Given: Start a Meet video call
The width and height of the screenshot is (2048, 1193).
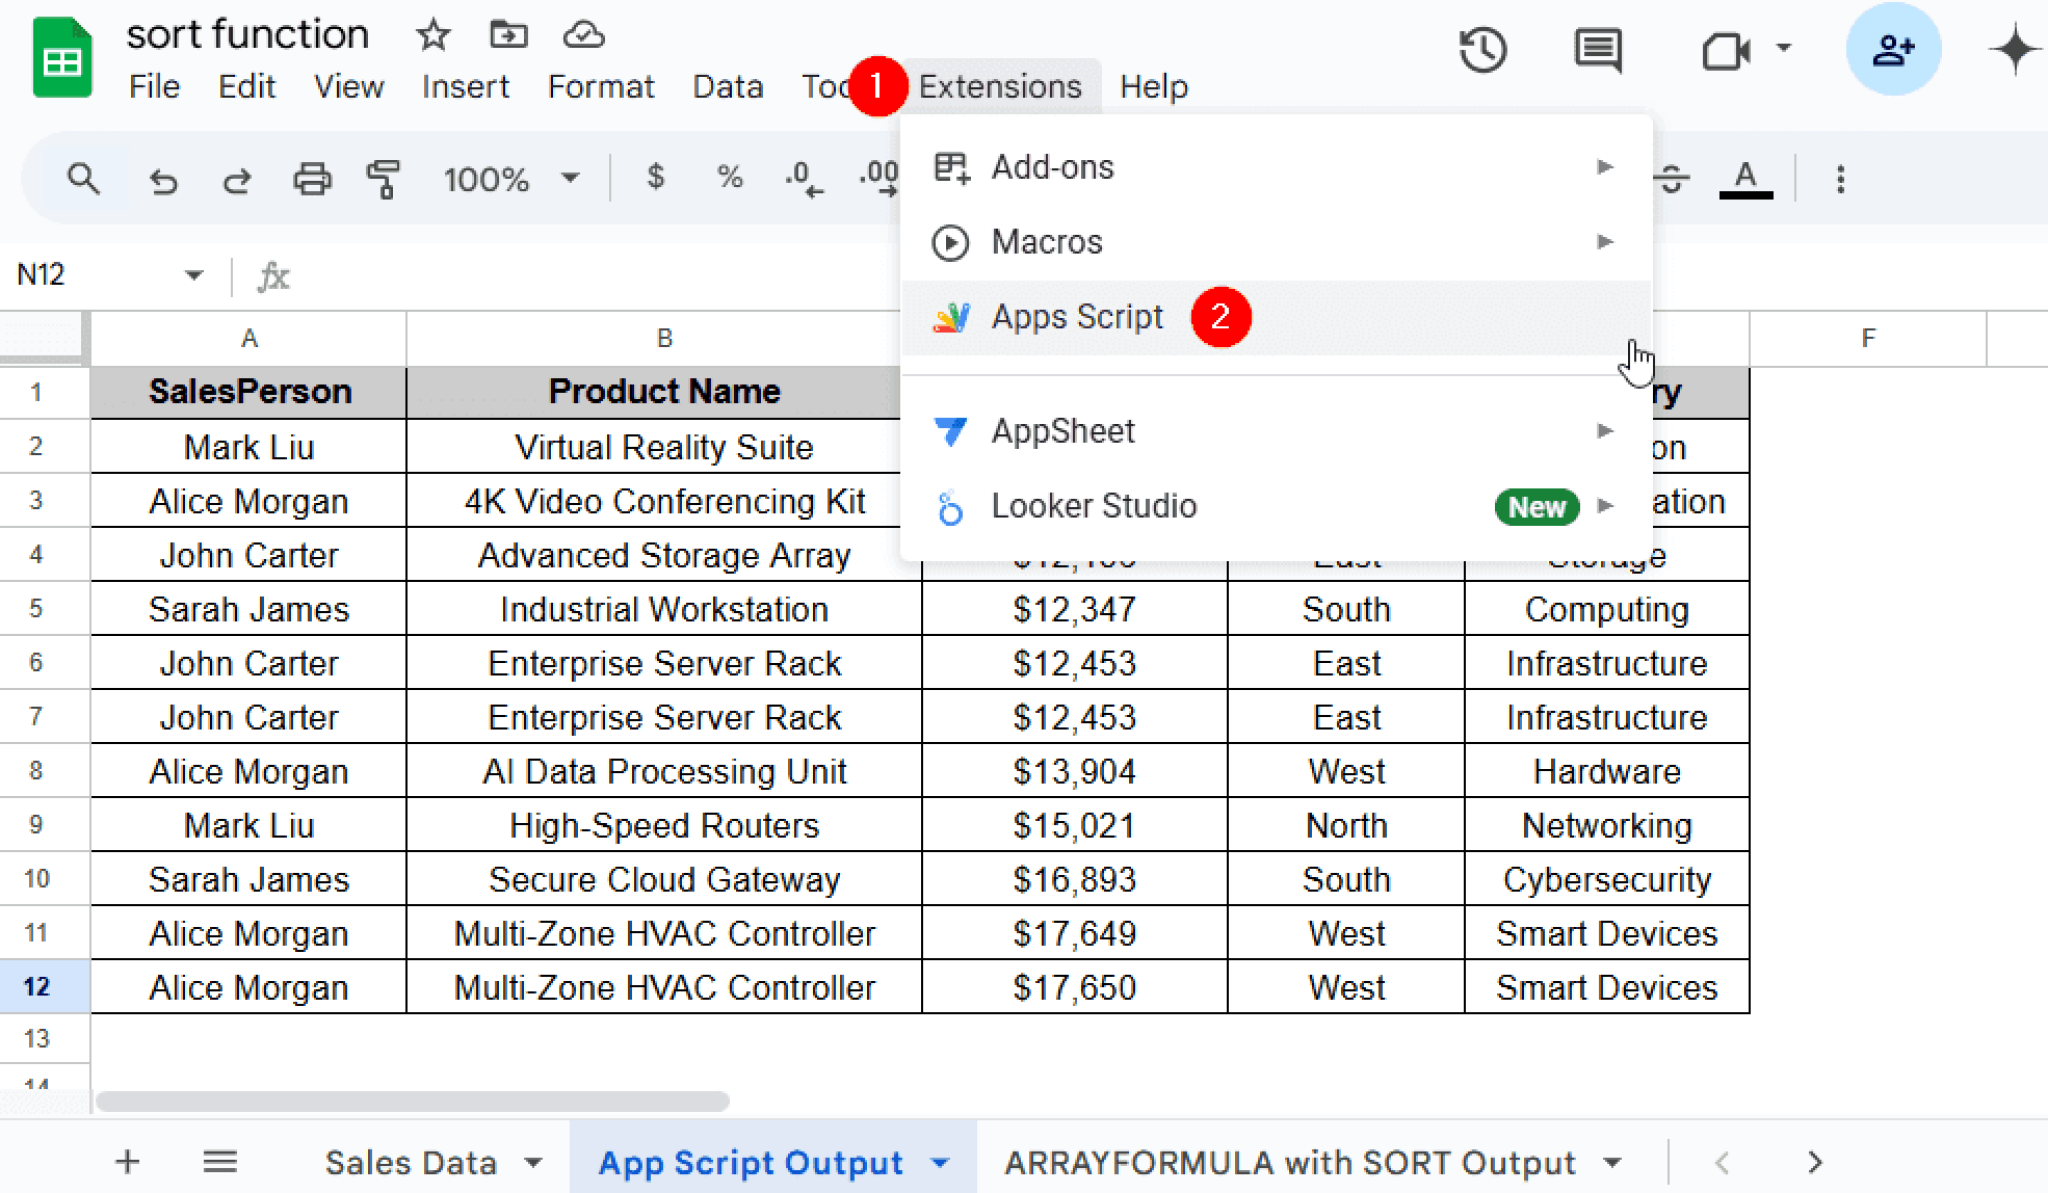Looking at the screenshot, I should click(x=1728, y=48).
